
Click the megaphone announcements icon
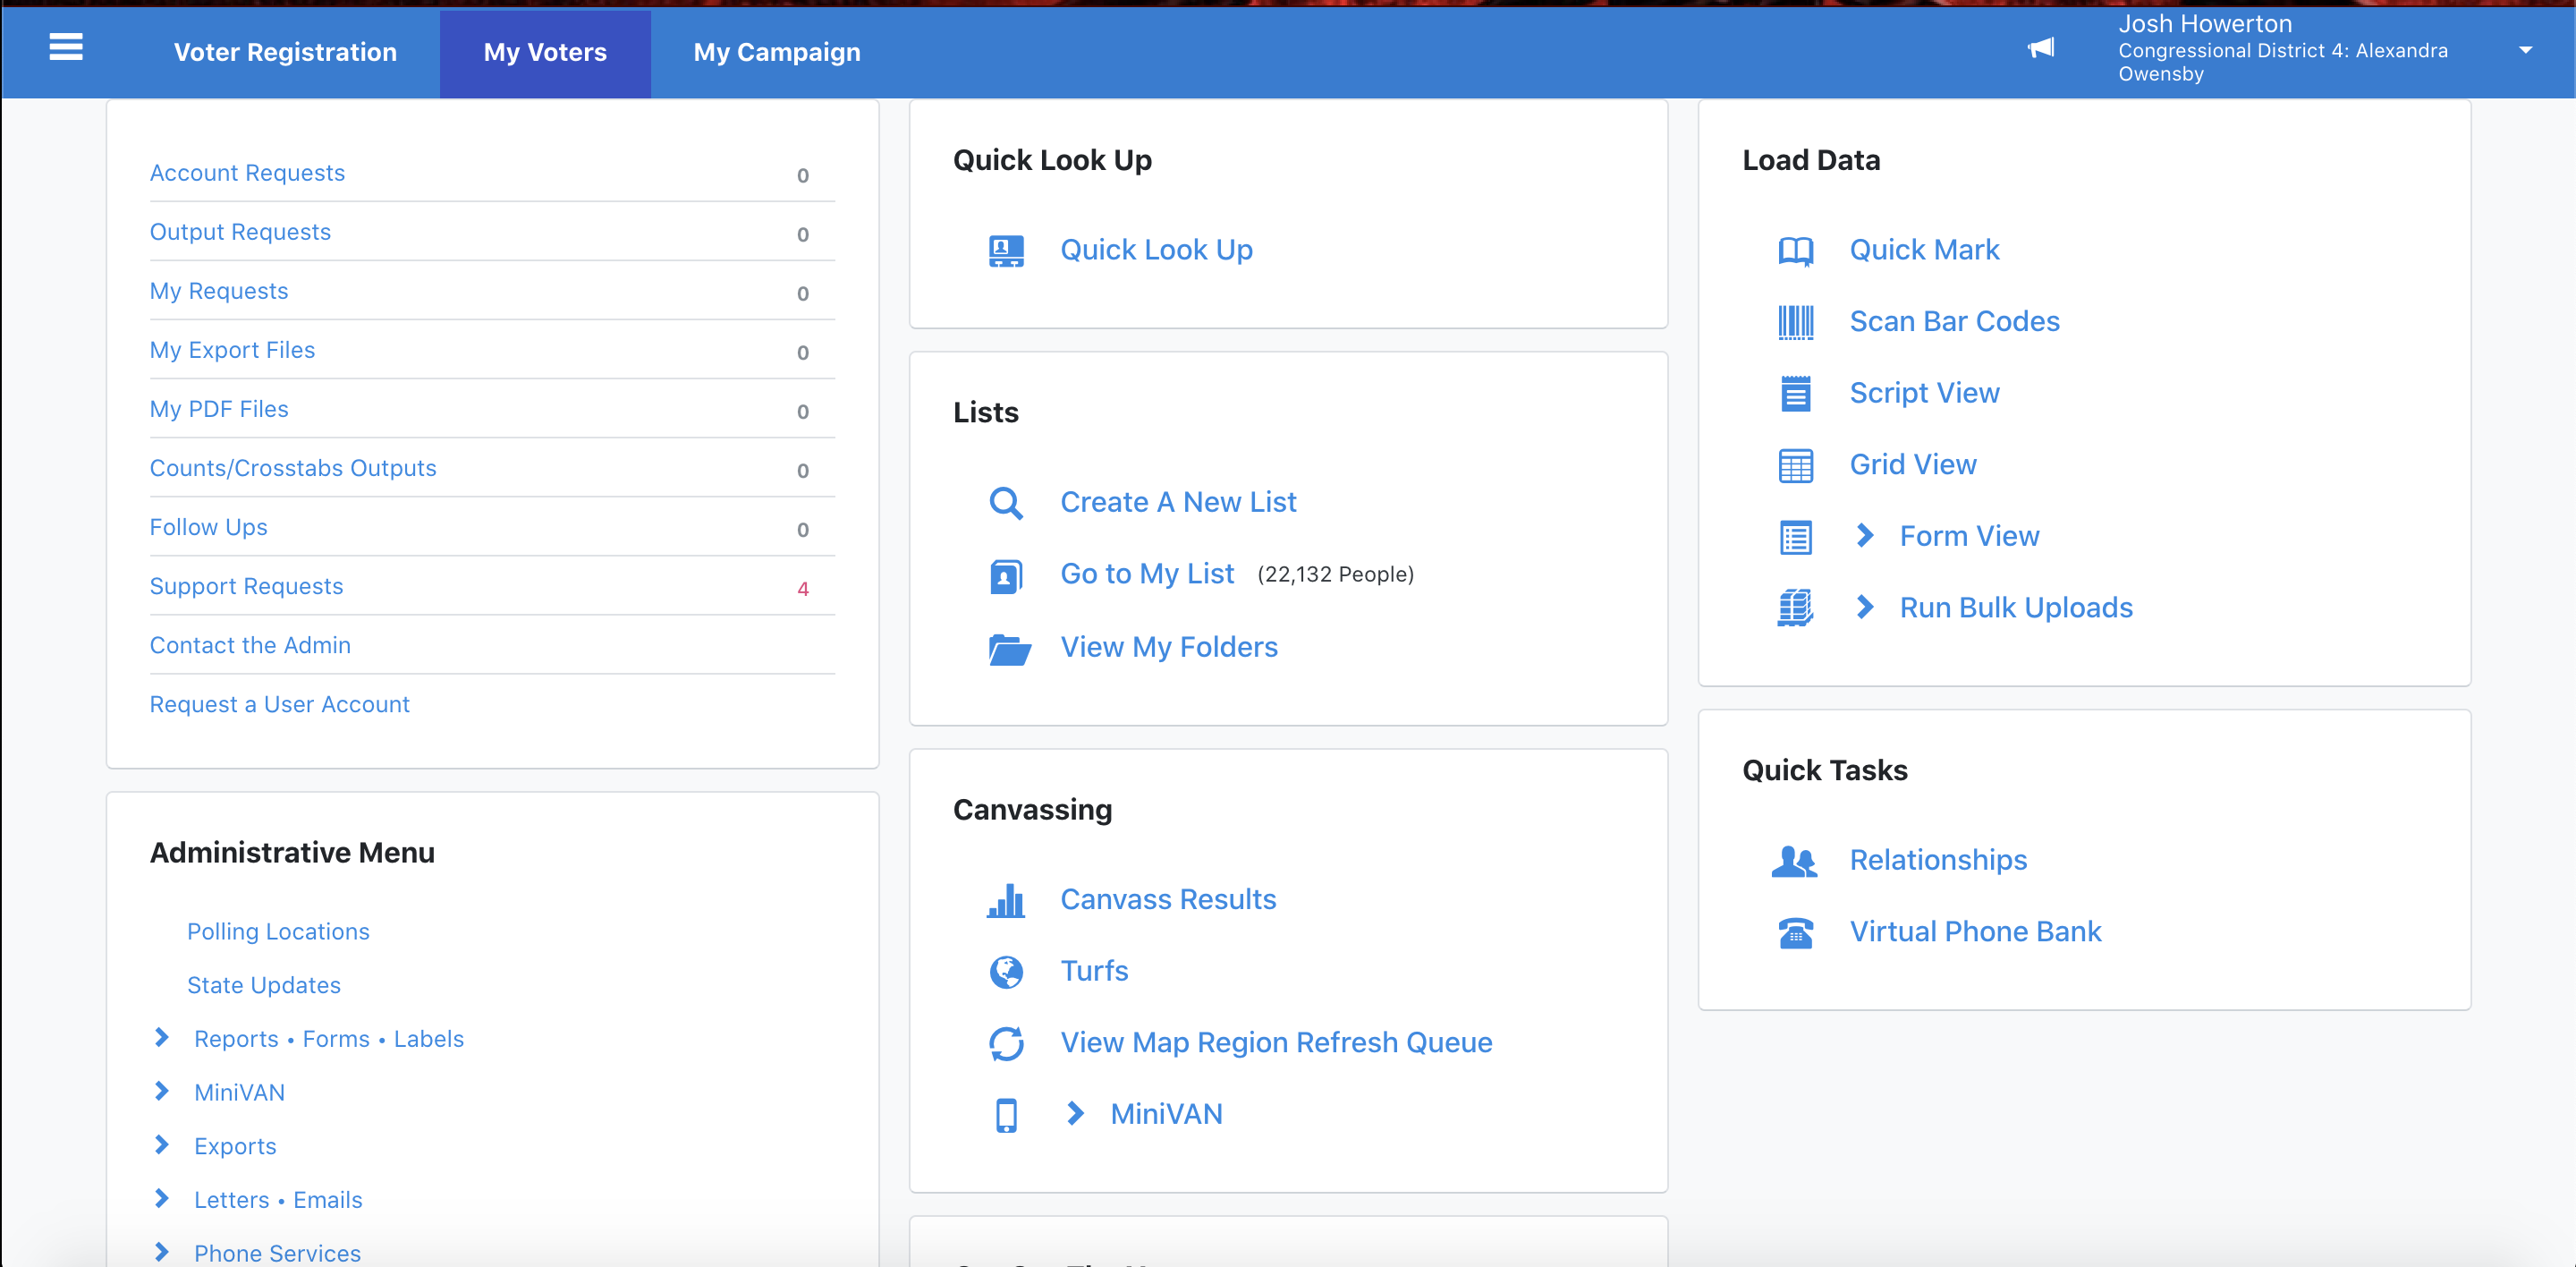coord(2040,48)
